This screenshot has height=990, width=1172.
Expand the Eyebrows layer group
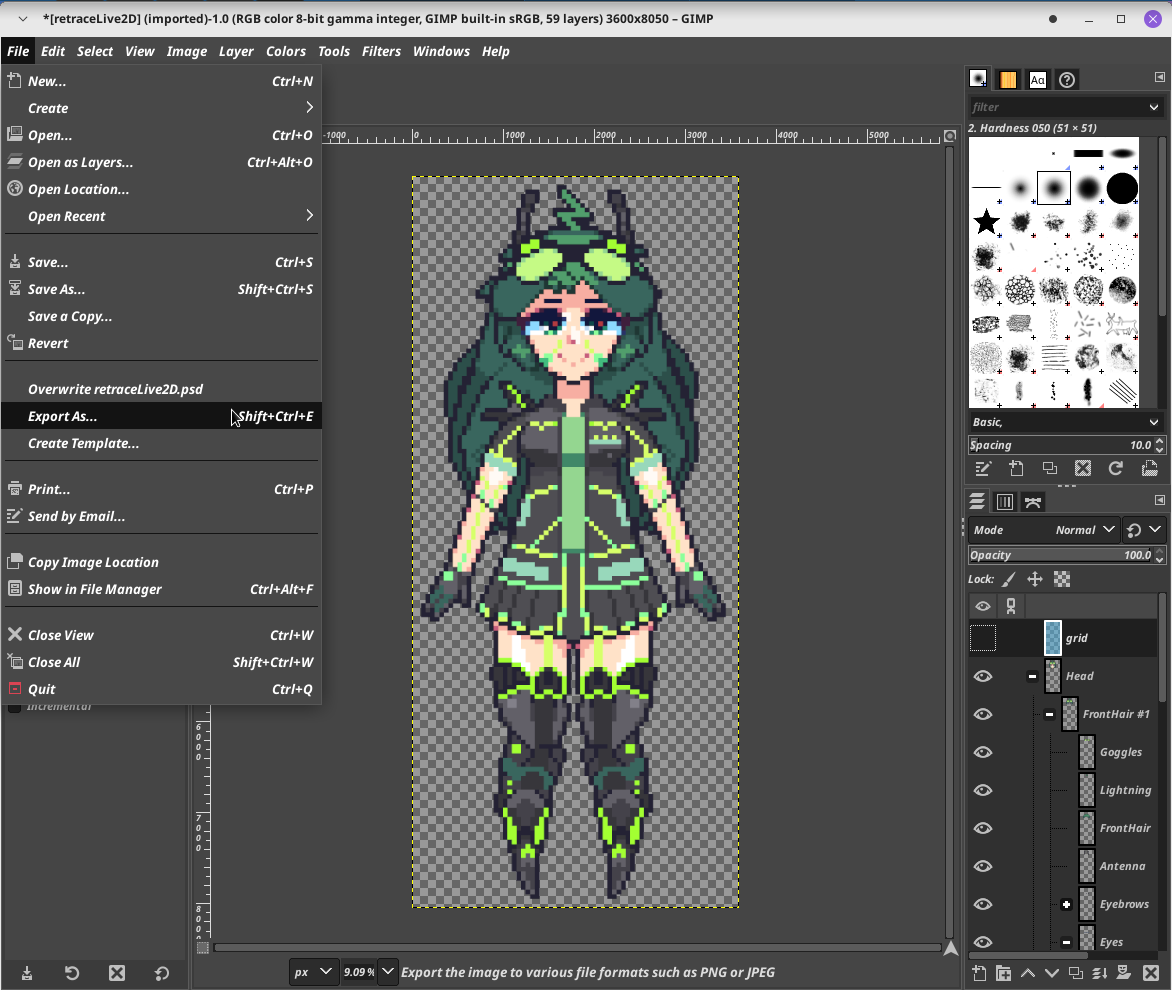pos(1066,904)
